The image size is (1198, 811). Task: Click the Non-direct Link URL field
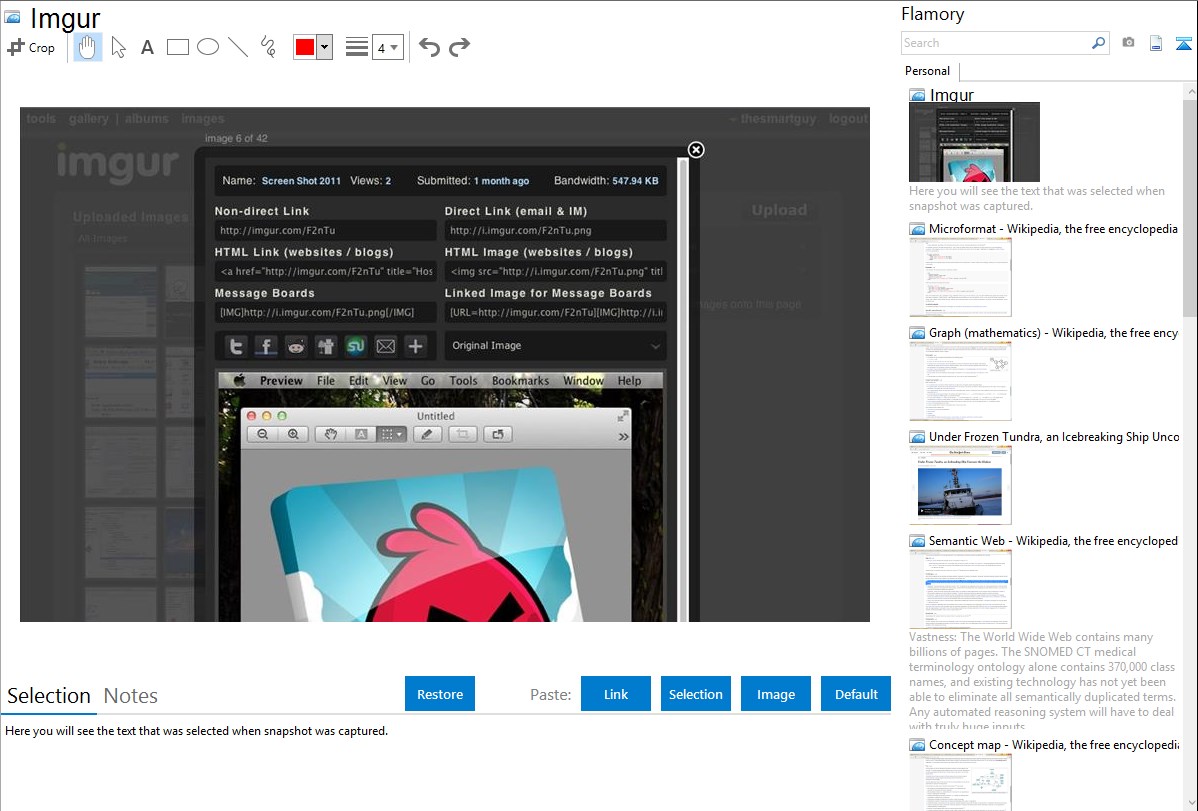(325, 230)
